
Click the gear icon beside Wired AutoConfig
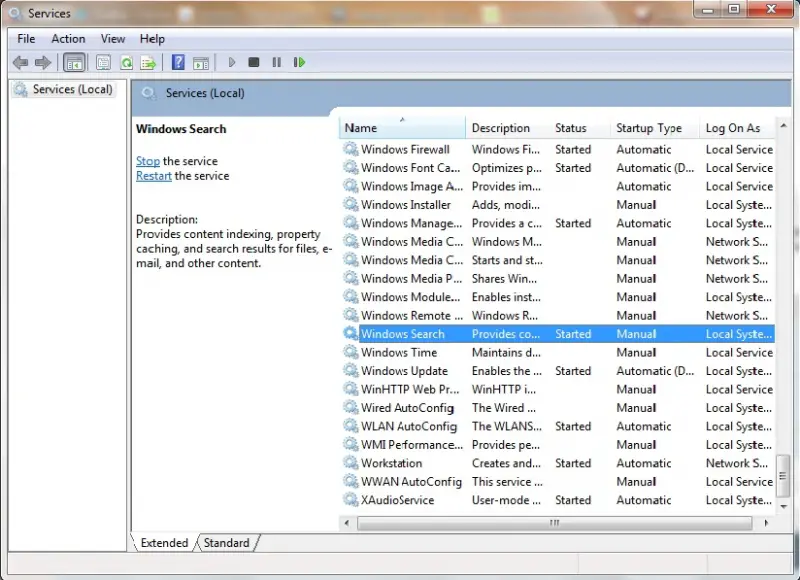[351, 407]
